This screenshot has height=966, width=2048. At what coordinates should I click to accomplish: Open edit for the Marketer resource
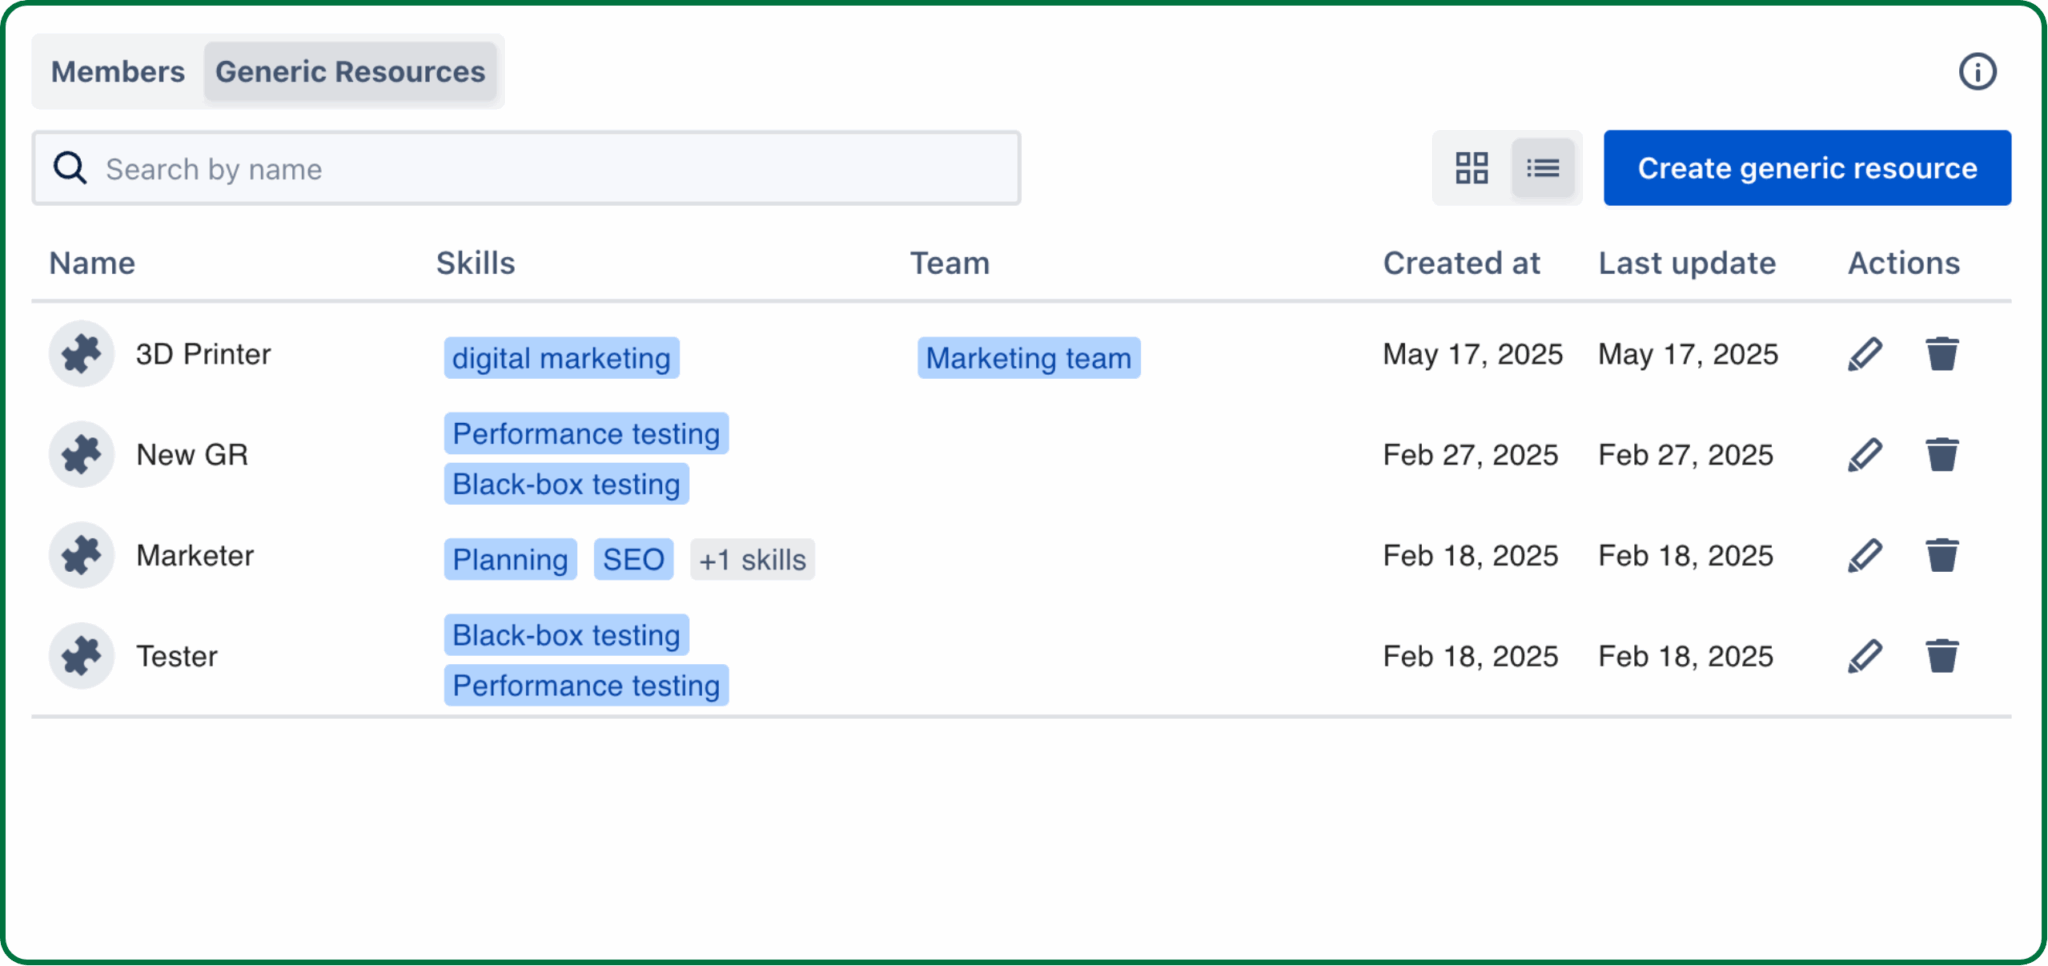1865,555
